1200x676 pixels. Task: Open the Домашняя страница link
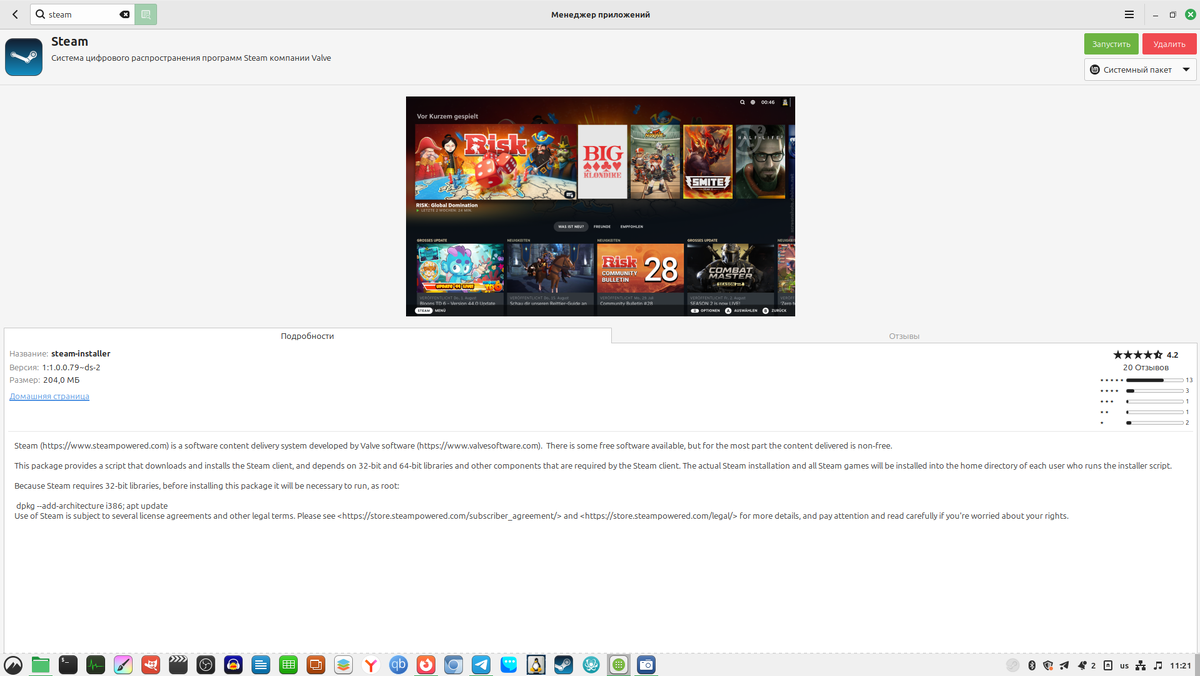49,396
